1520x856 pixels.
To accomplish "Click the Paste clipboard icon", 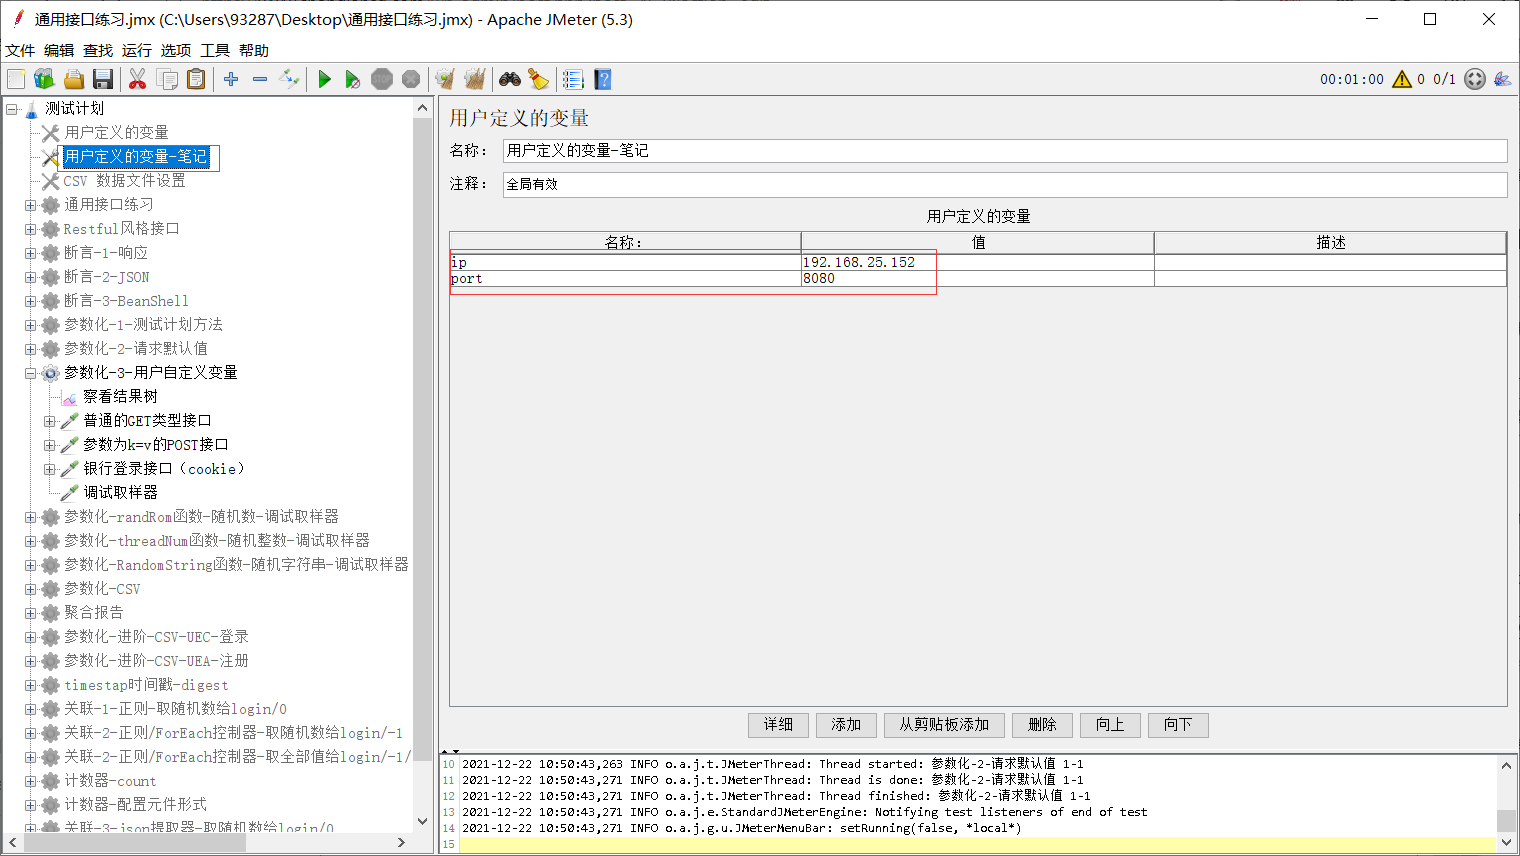I will click(x=196, y=79).
